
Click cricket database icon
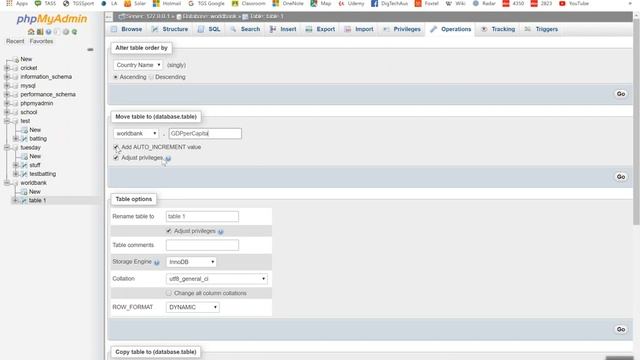tap(16, 68)
